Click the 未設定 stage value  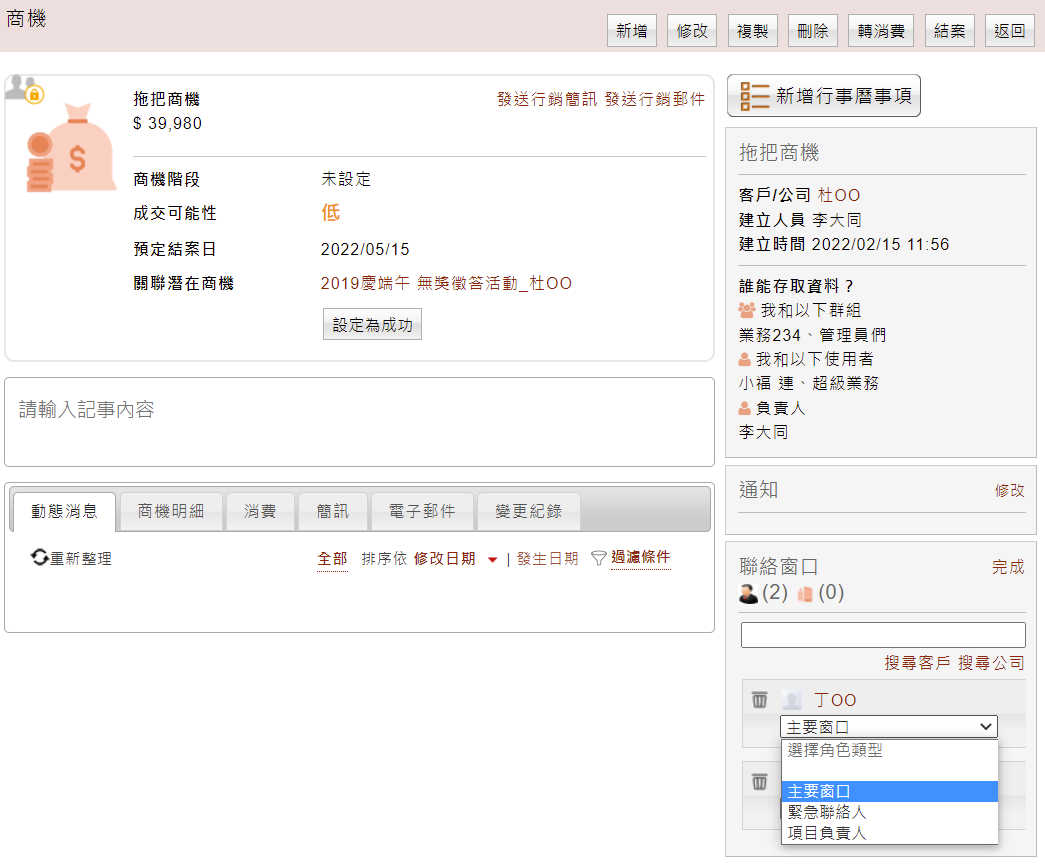[346, 179]
